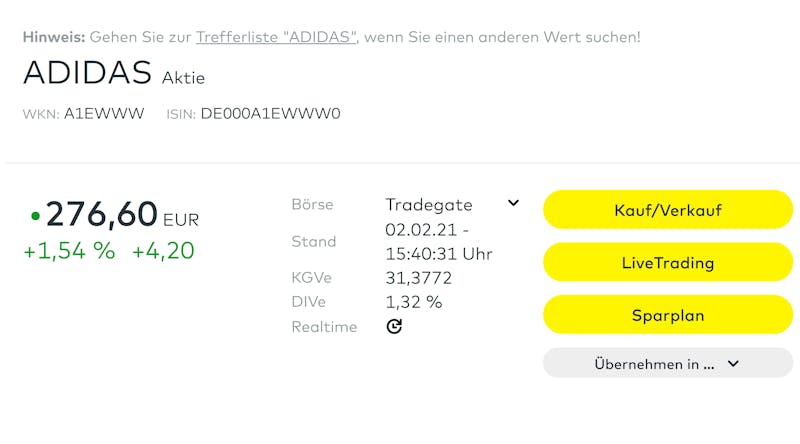Click the current price 276,60
This screenshot has width=800, height=444.
[x=102, y=214]
